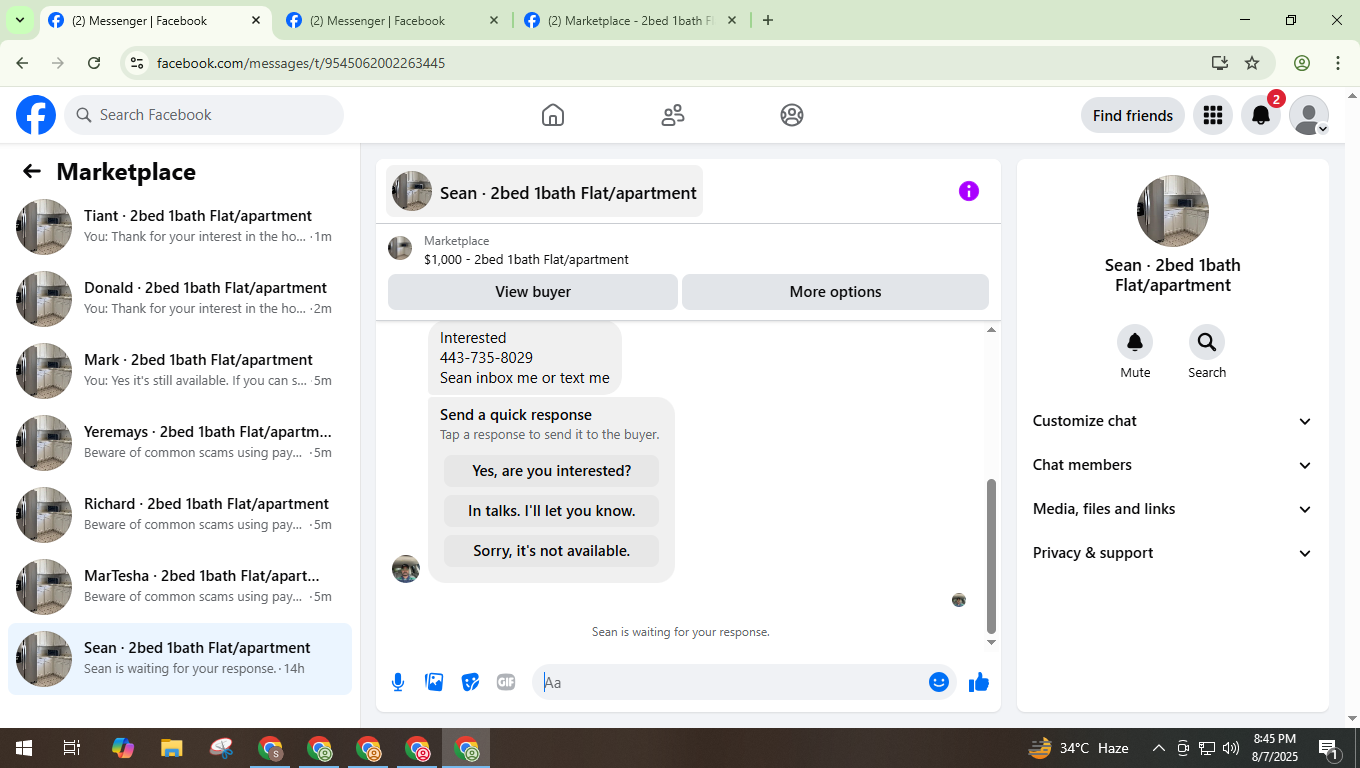
Task: Switch to second Messenger tab
Action: [394, 20]
